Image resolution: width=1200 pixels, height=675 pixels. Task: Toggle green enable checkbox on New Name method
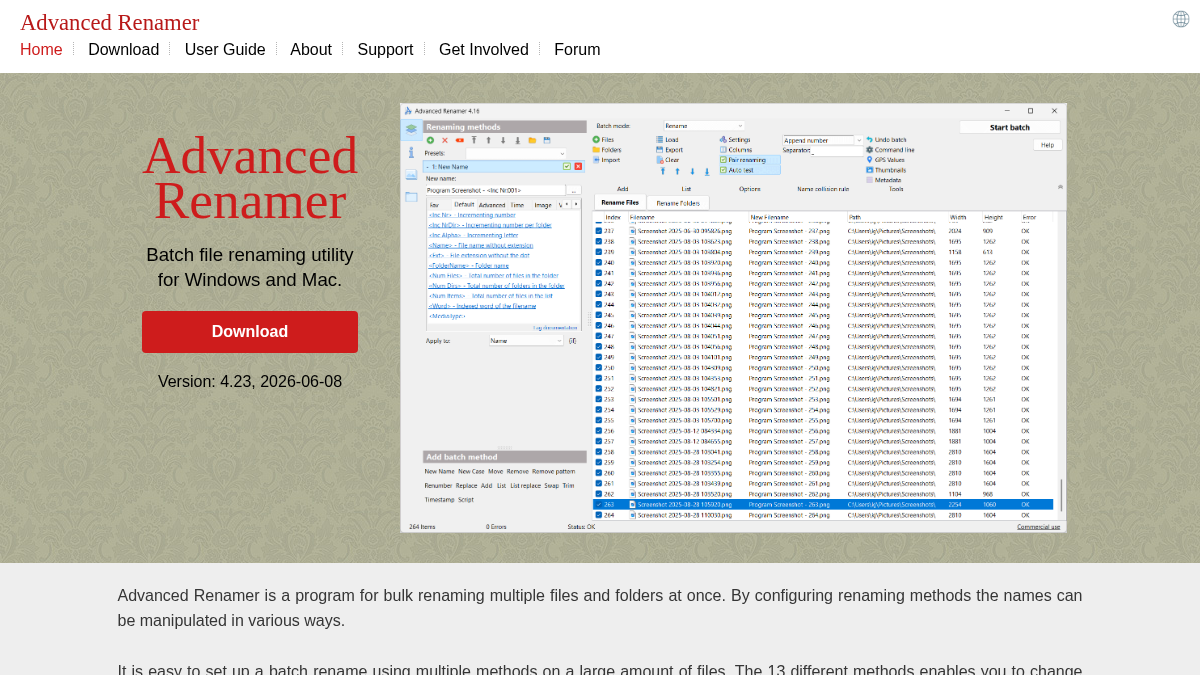tap(567, 166)
